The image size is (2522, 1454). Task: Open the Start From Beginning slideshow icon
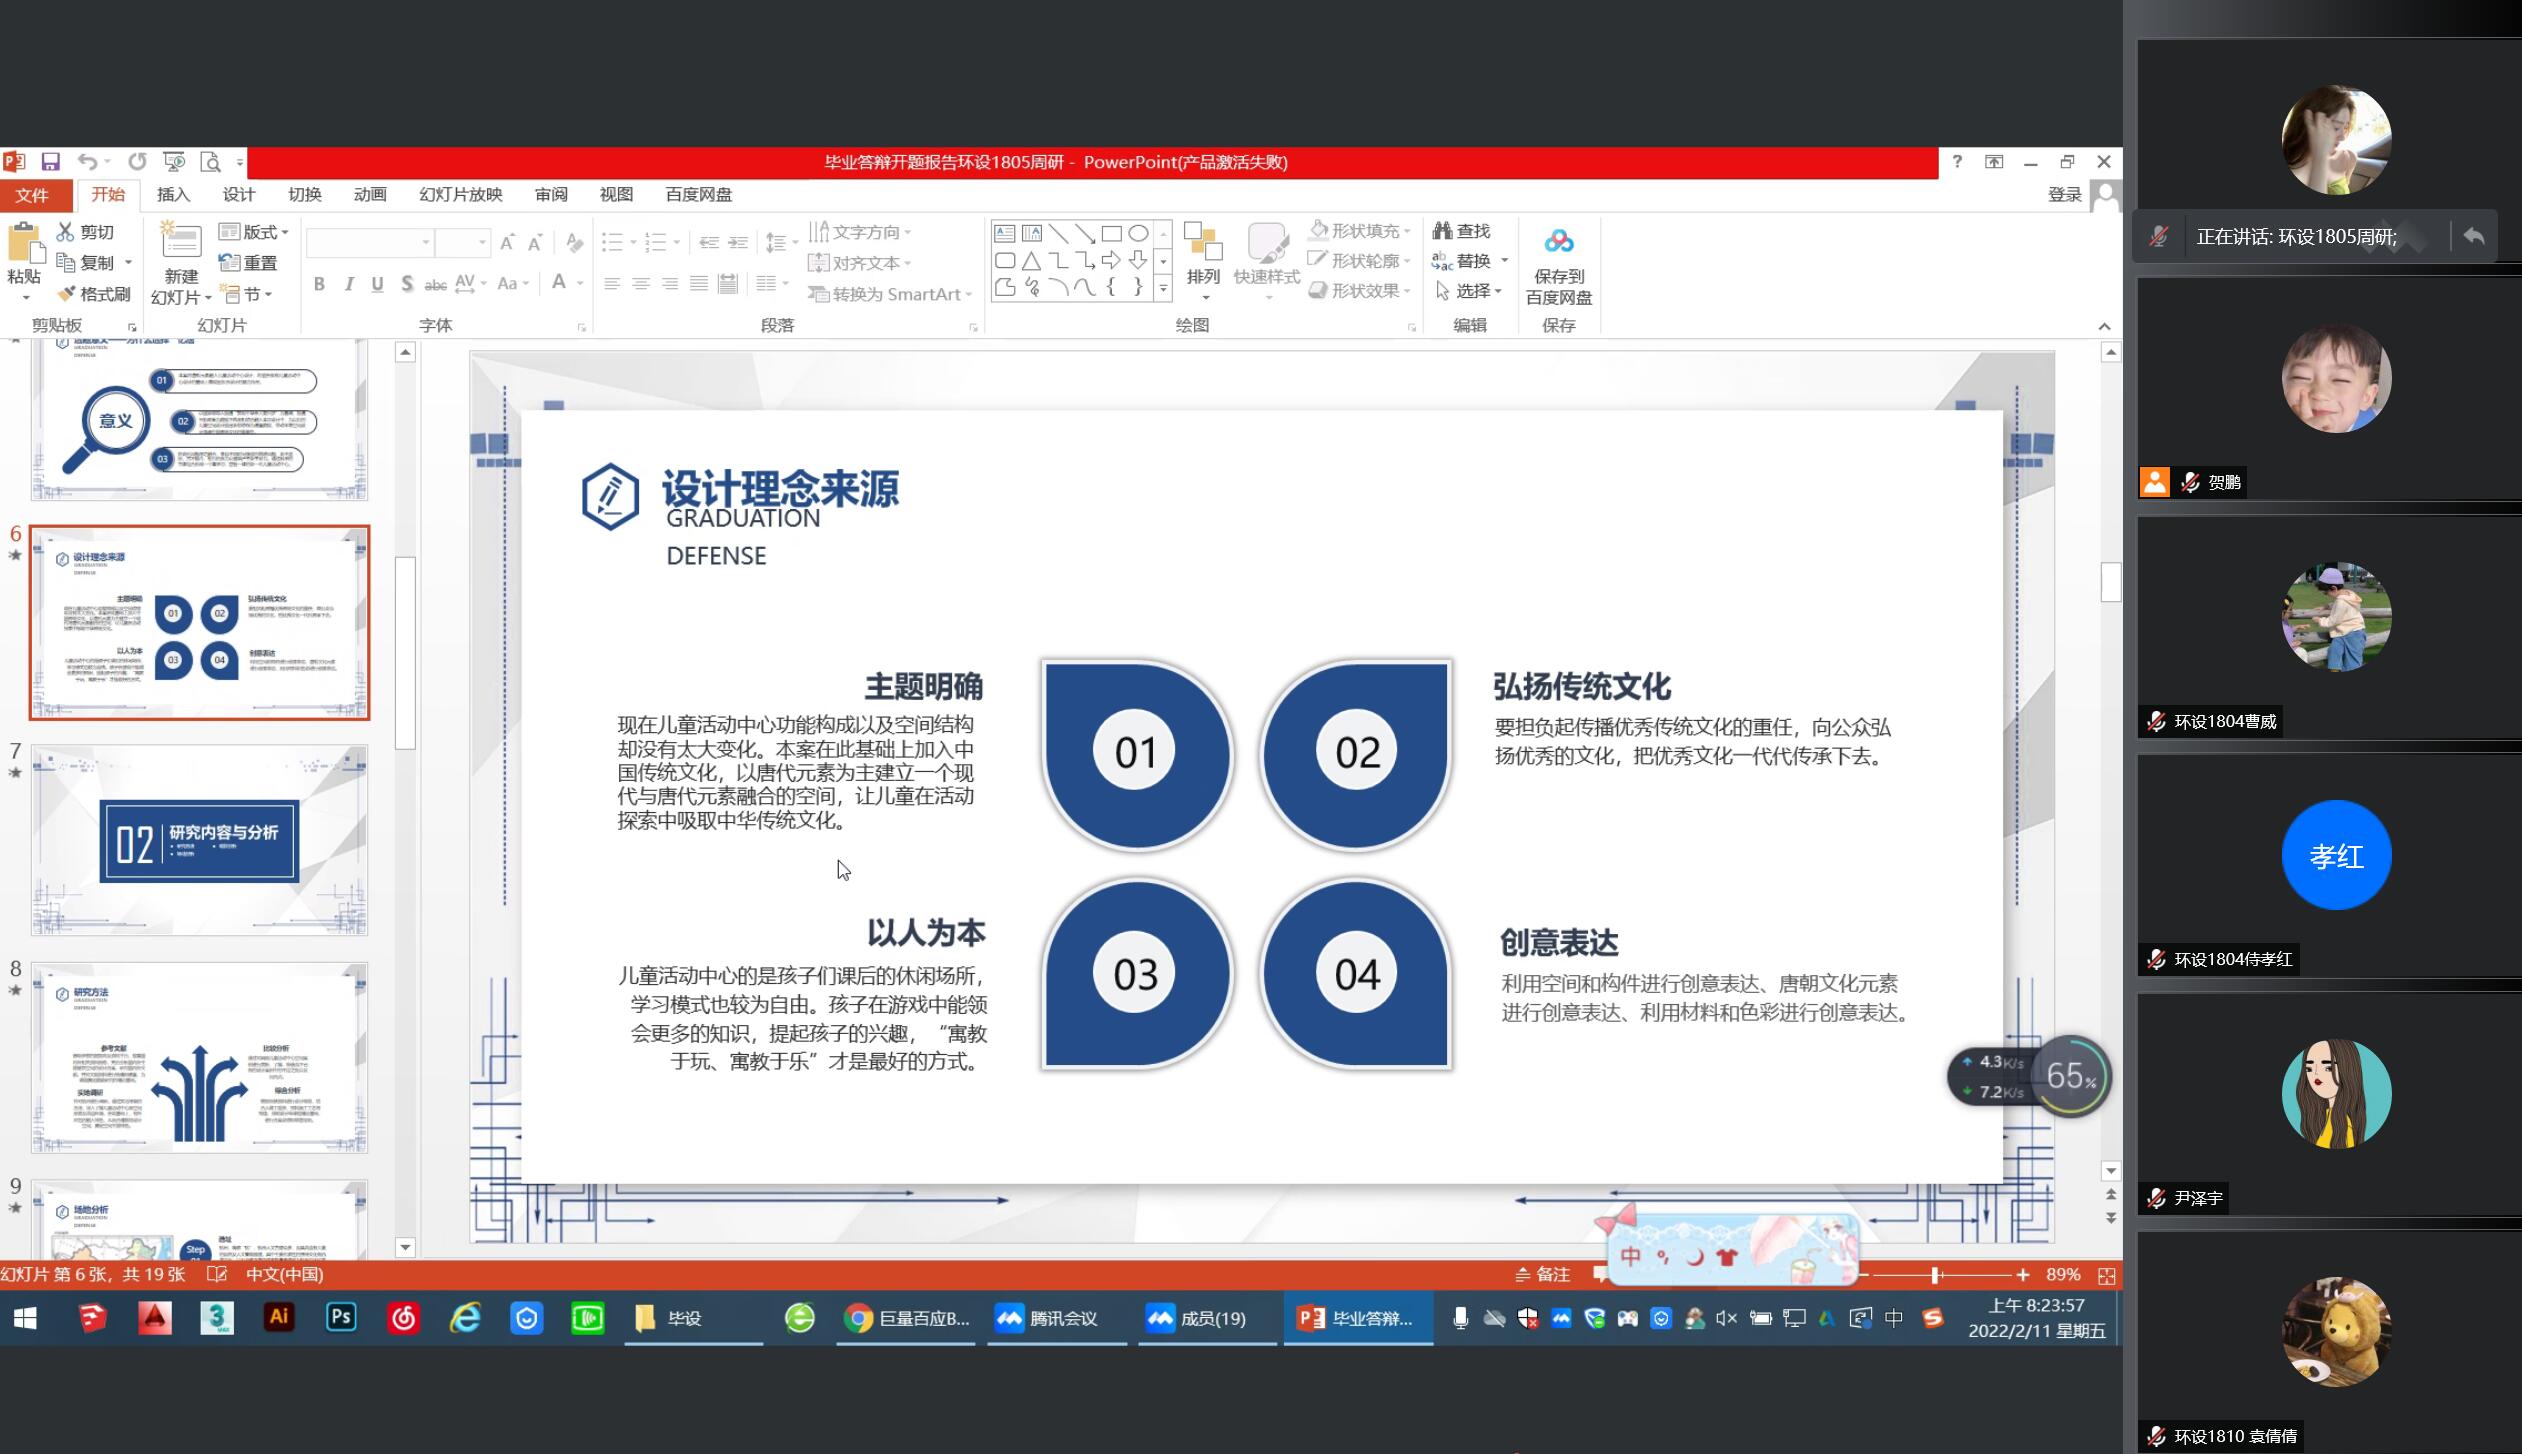coord(175,161)
